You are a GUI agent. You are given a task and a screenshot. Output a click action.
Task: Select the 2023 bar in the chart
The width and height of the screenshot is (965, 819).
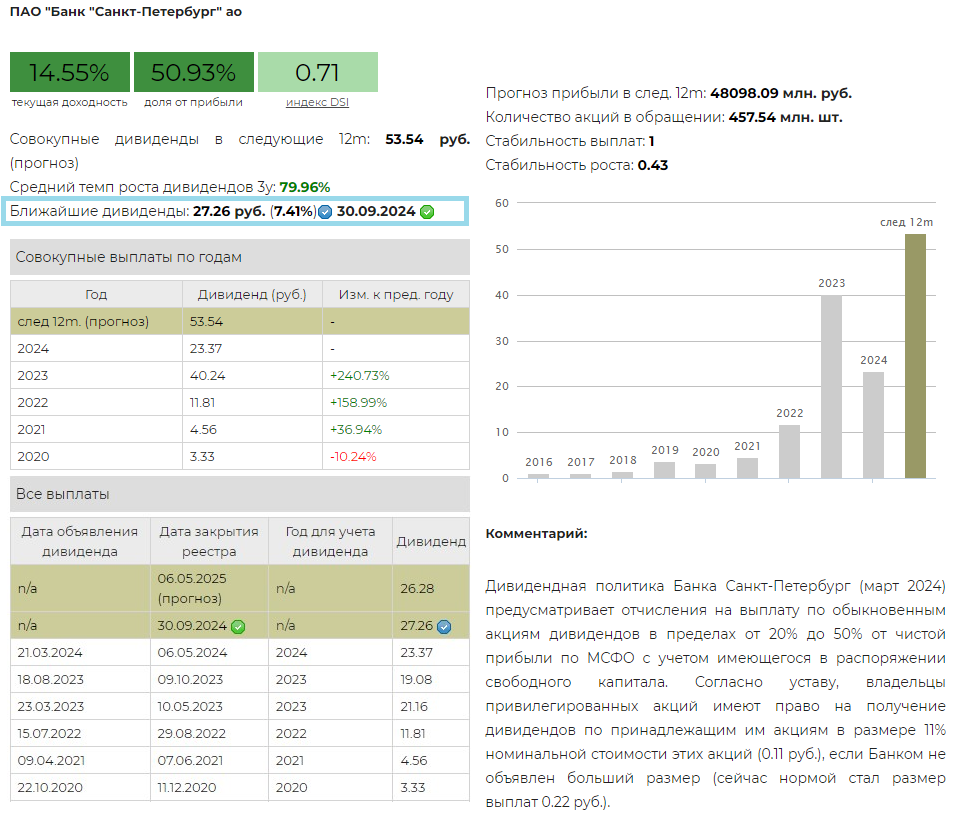(831, 386)
